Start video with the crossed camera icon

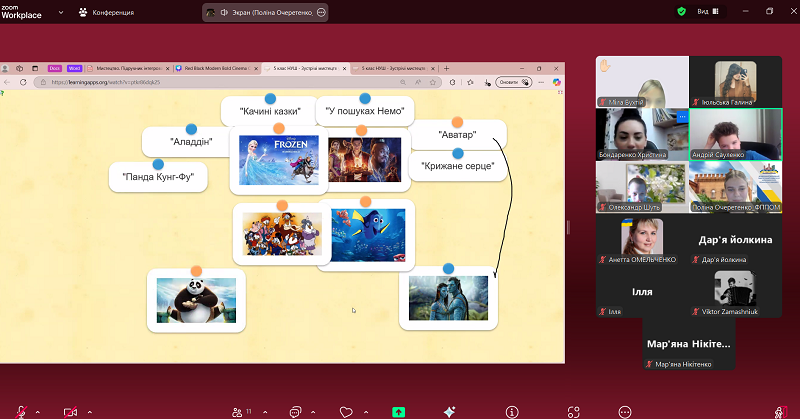tap(70, 412)
